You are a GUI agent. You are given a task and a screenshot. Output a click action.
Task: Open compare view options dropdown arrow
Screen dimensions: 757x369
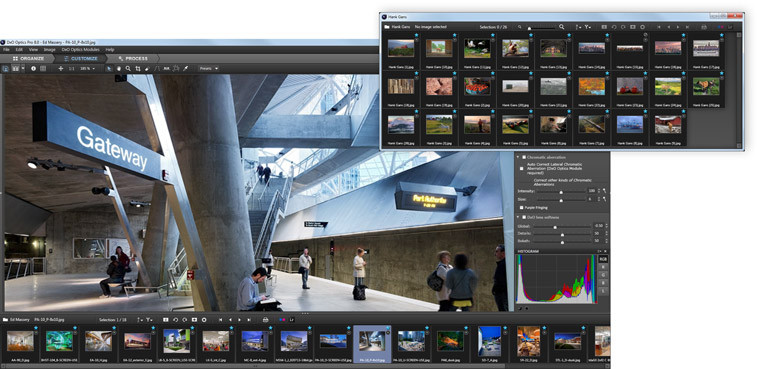point(23,69)
